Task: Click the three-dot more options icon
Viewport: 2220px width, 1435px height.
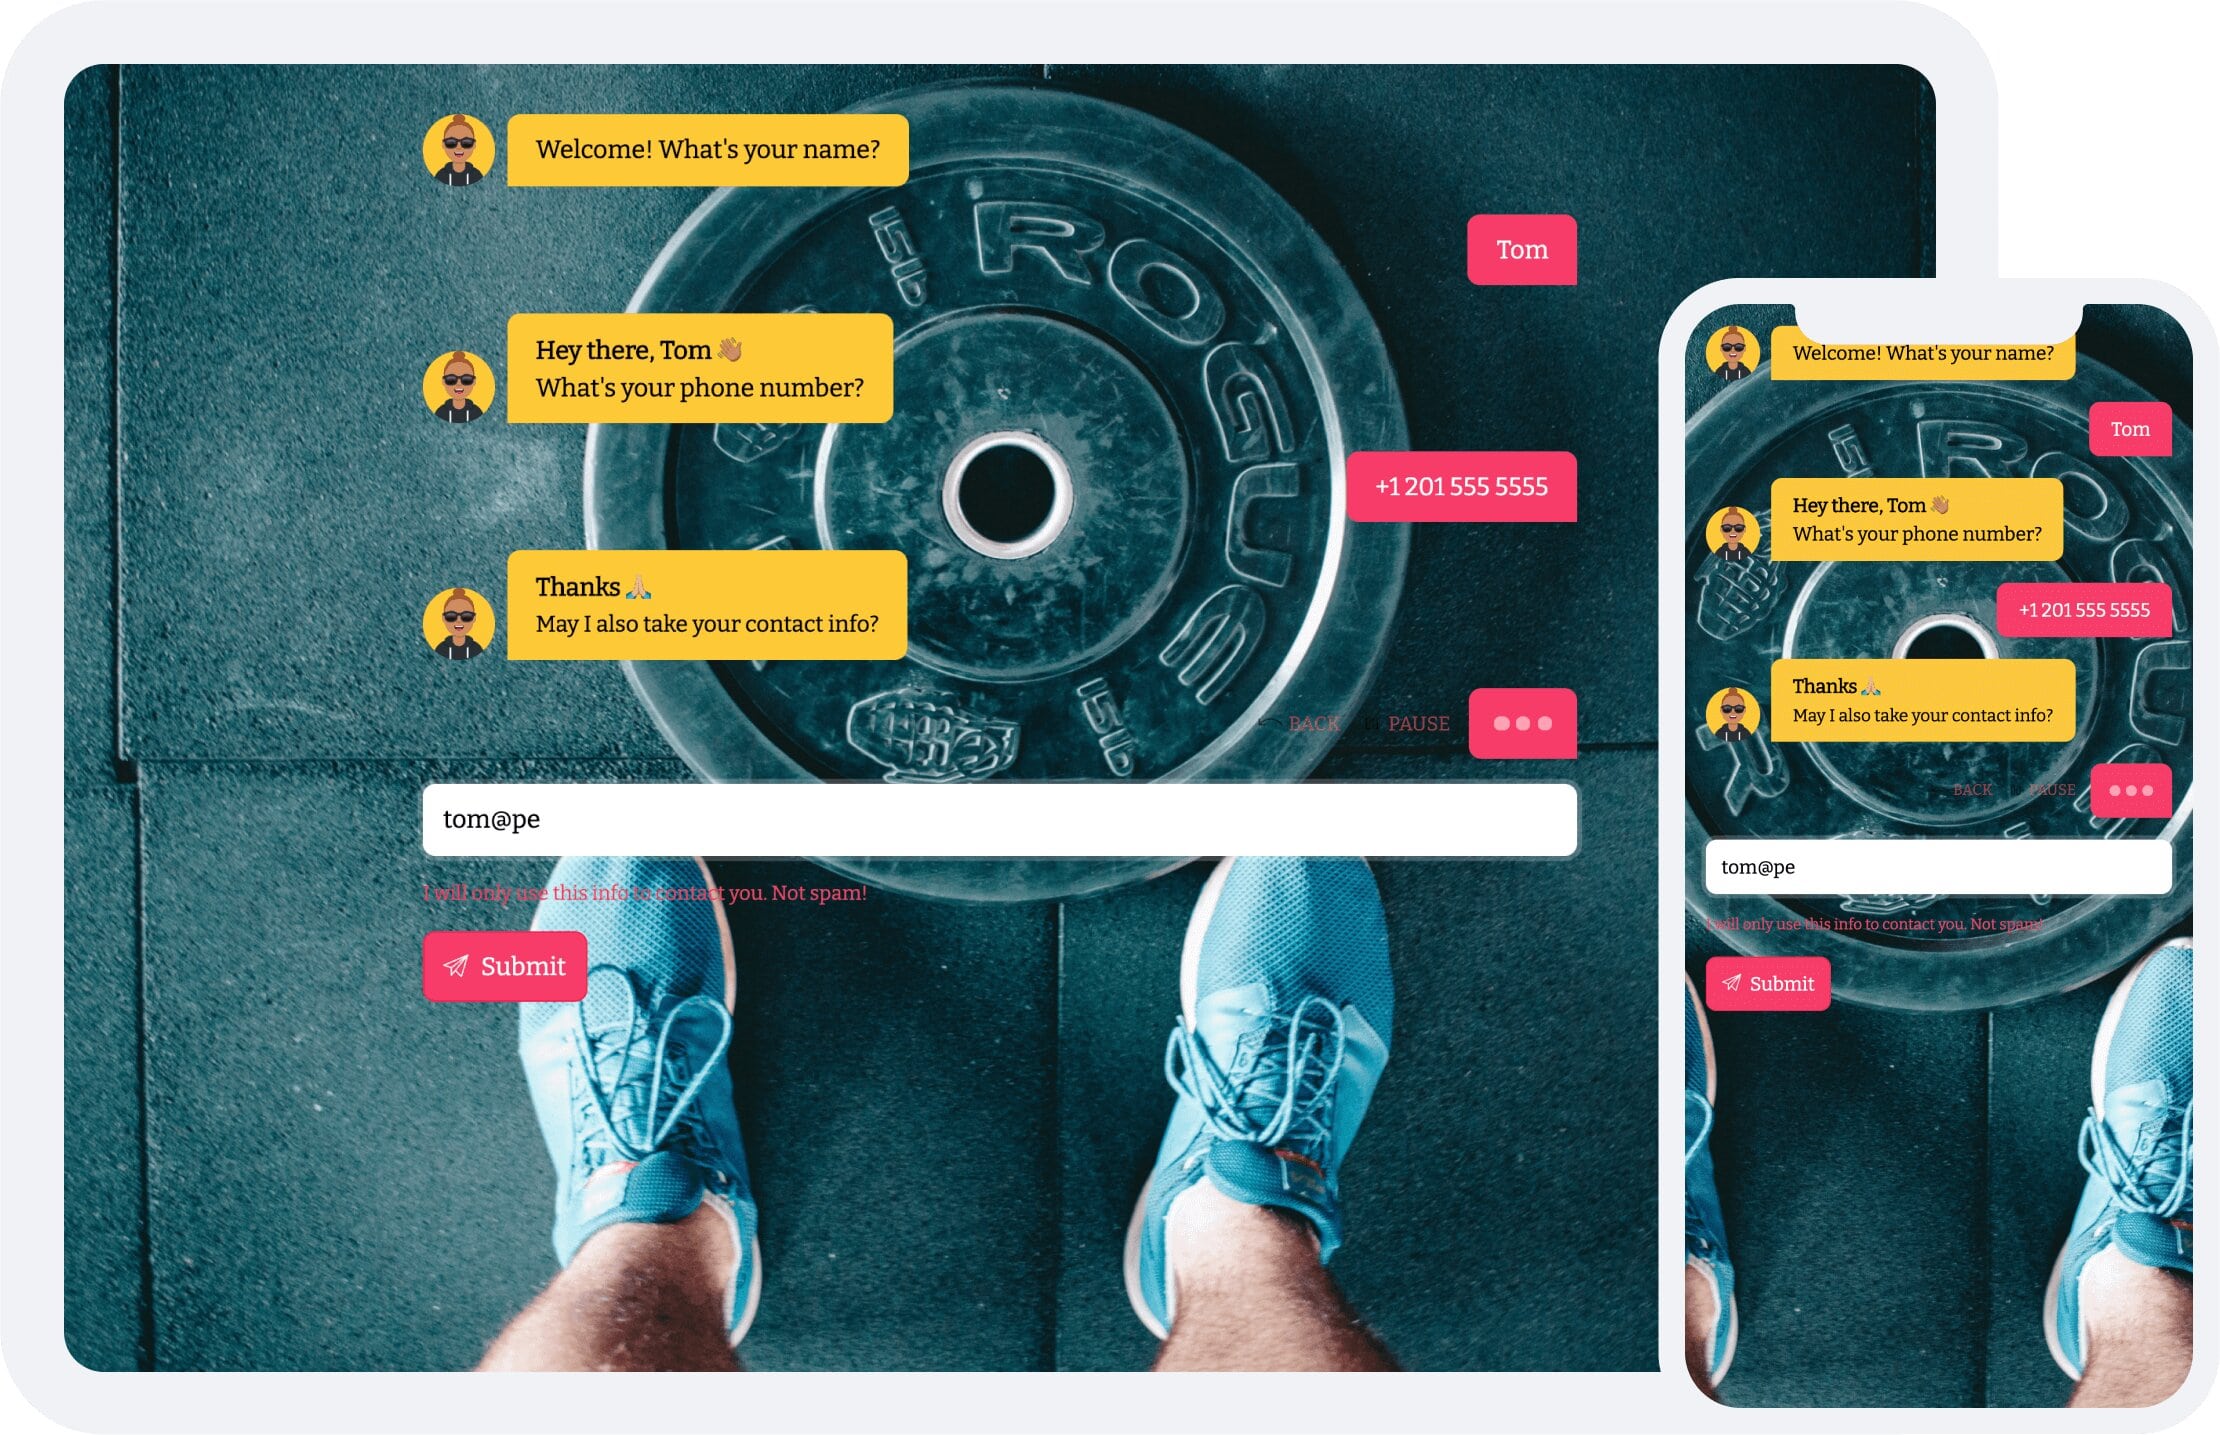Action: point(1518,723)
